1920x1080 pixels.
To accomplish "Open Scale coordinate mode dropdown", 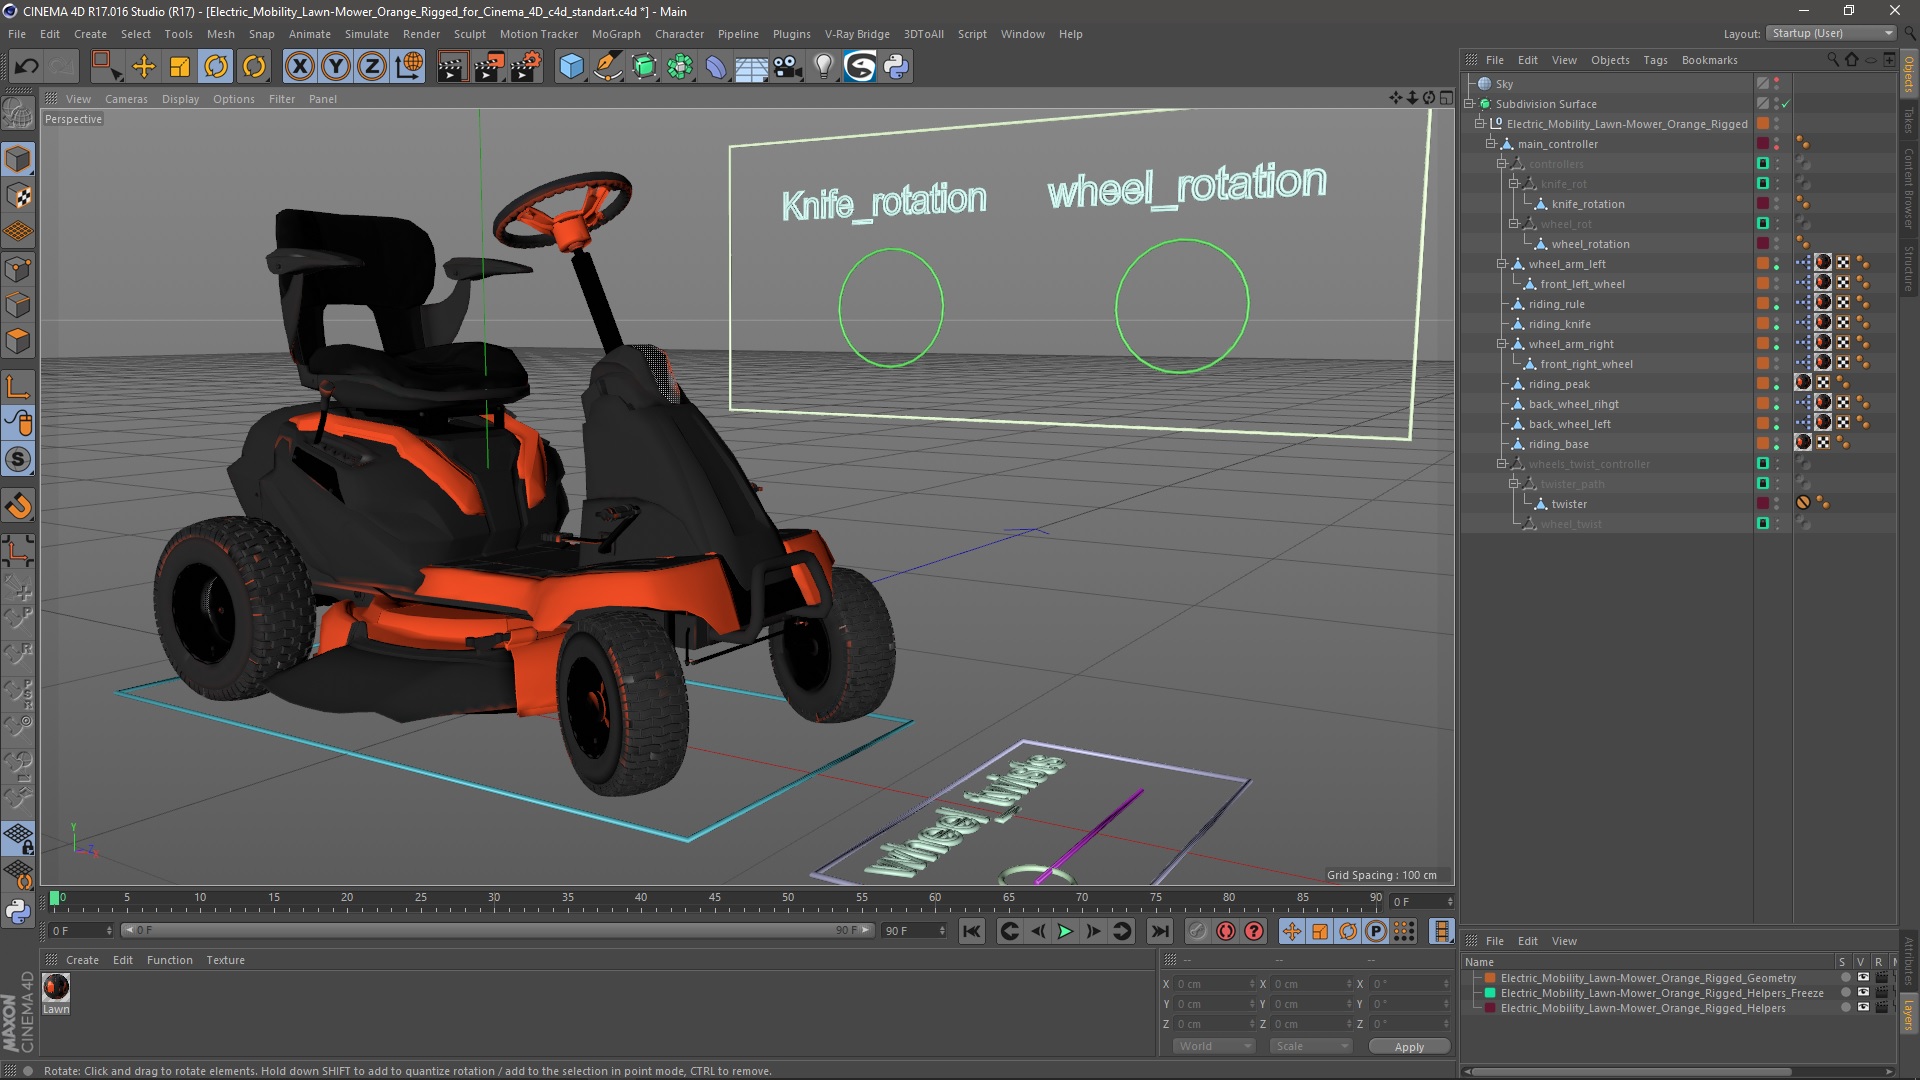I will pos(1310,1046).
